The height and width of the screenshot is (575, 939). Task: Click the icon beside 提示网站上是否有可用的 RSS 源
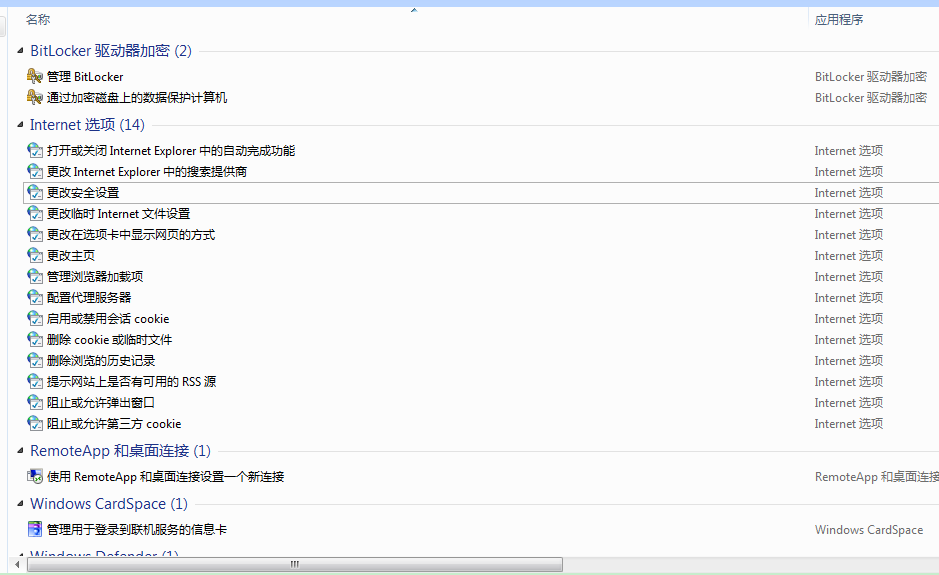coord(35,381)
